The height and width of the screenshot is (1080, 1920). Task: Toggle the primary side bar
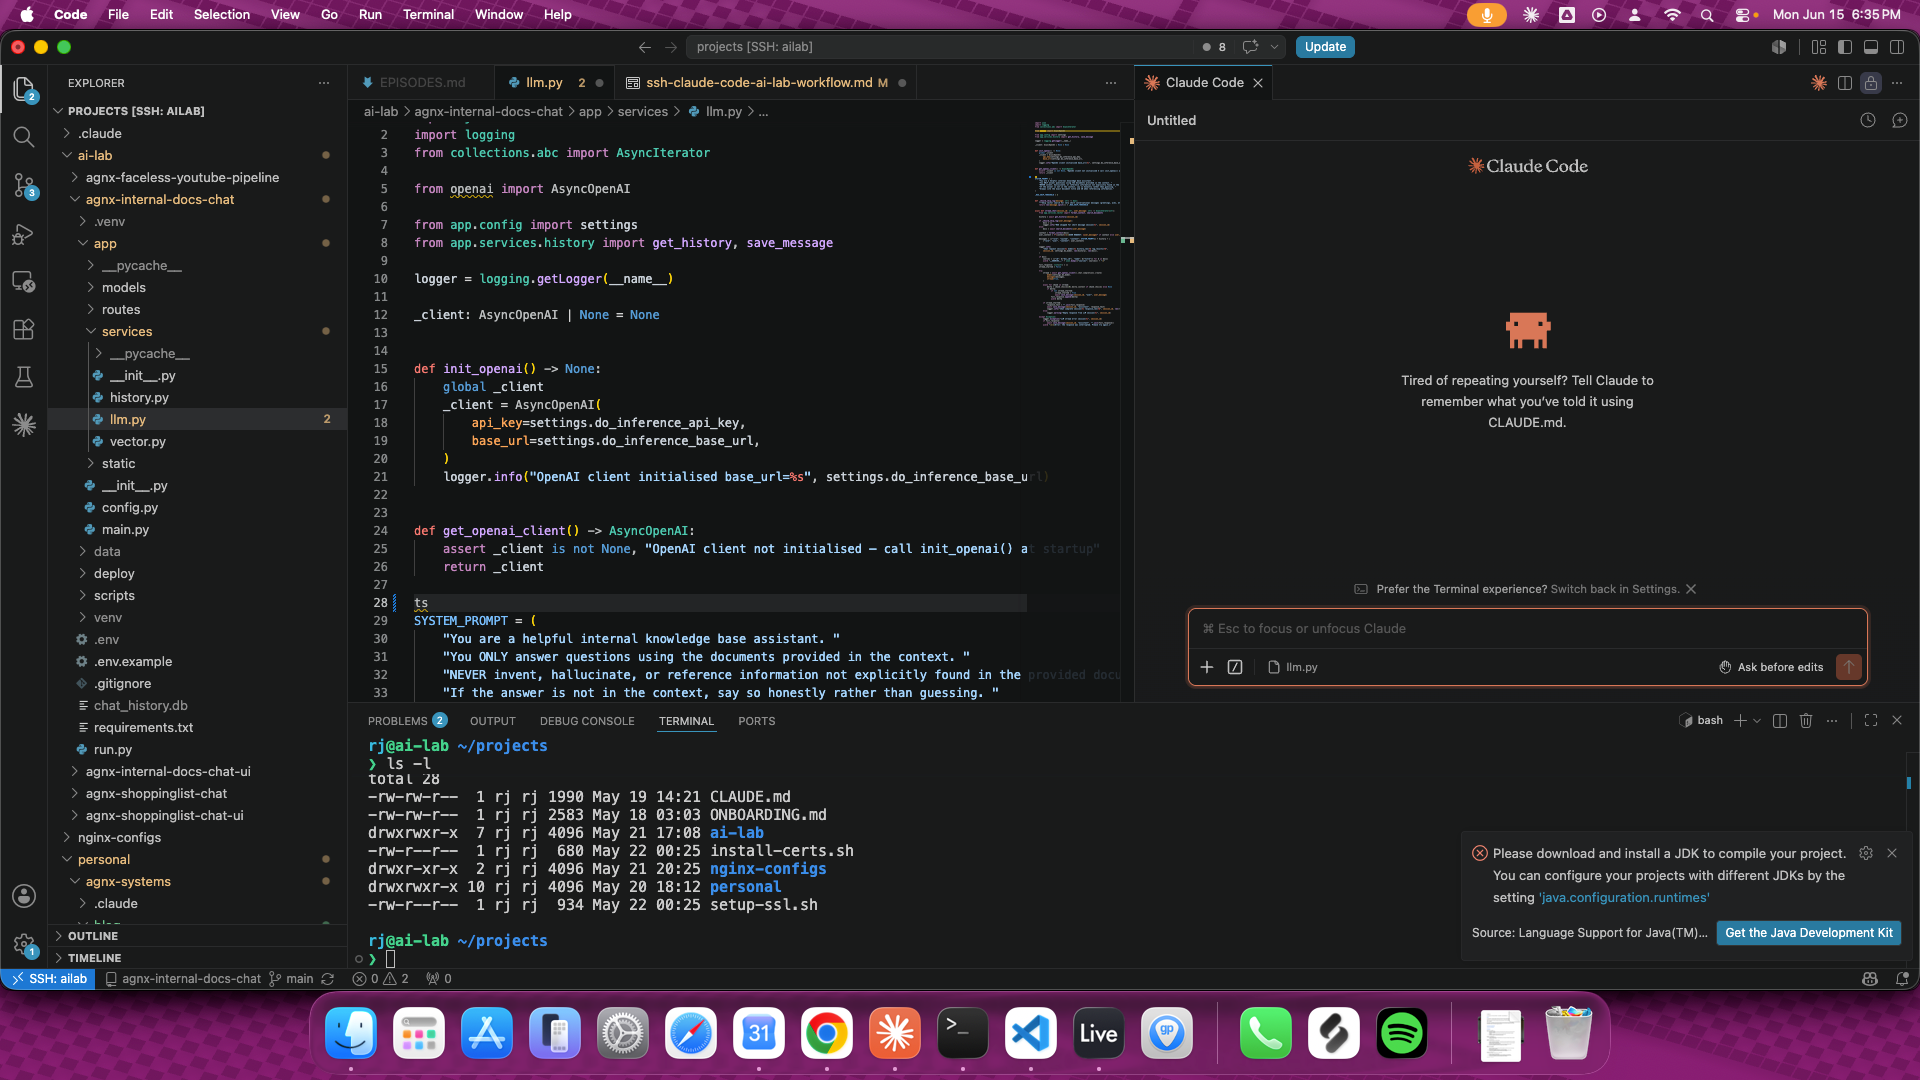1845,47
